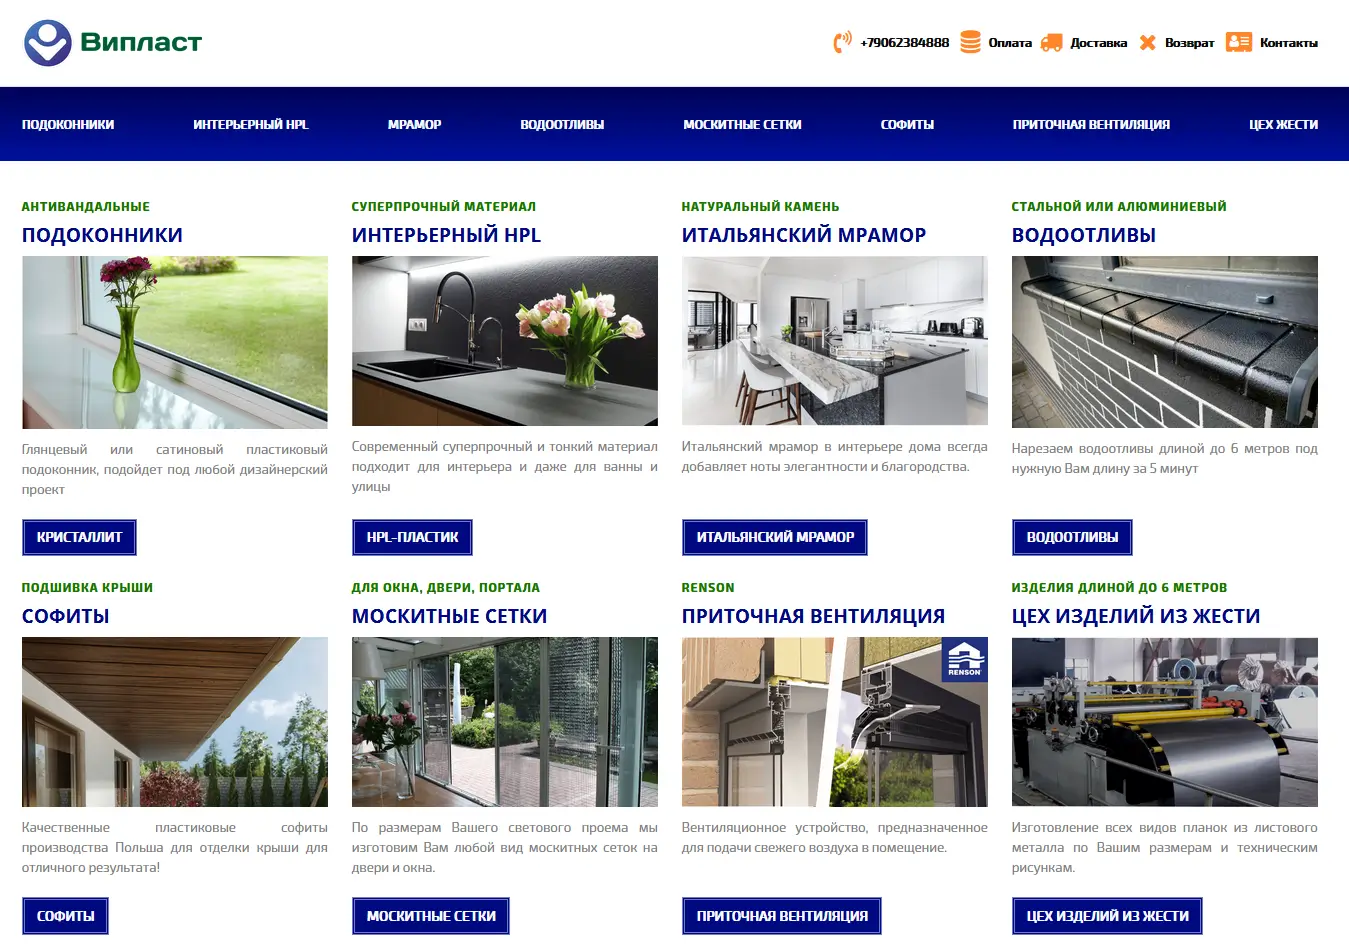This screenshot has height=947, width=1349.
Task: Open the Оплата link
Action: point(1010,43)
